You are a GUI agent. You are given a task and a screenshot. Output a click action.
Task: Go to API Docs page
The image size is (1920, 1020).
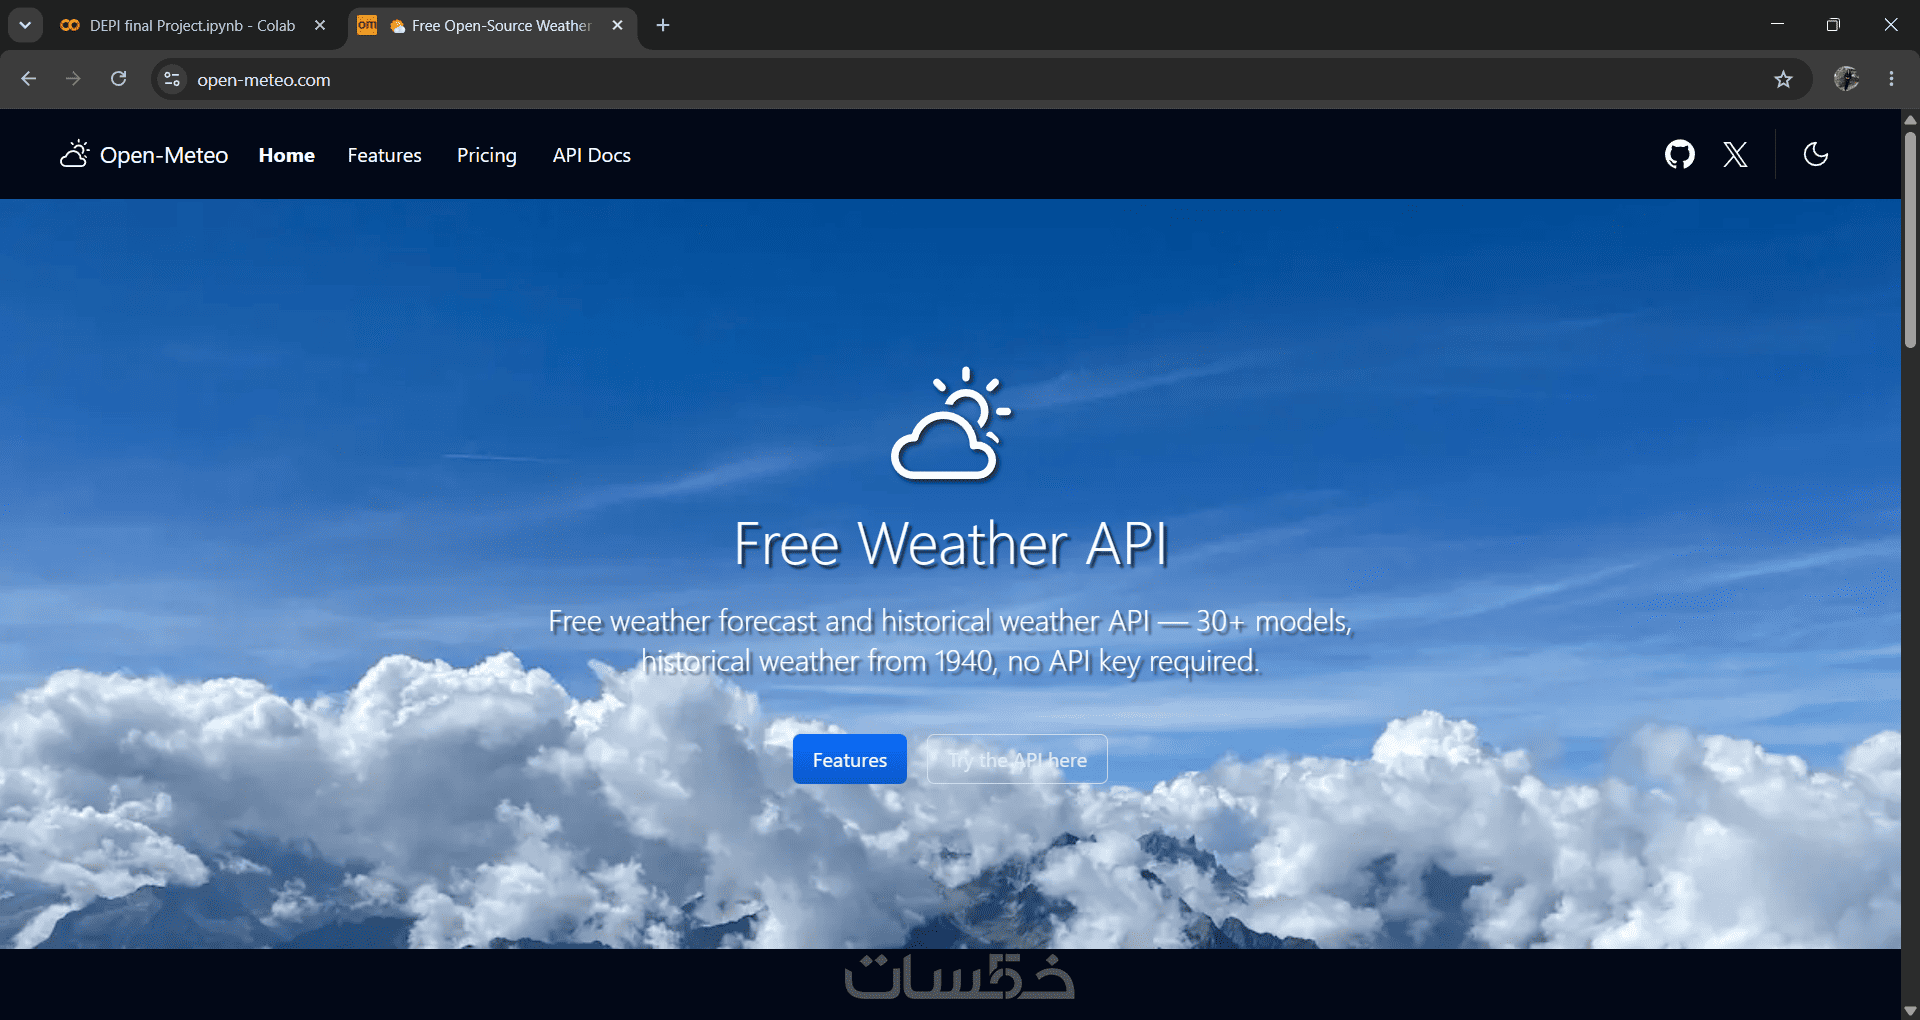(x=591, y=155)
